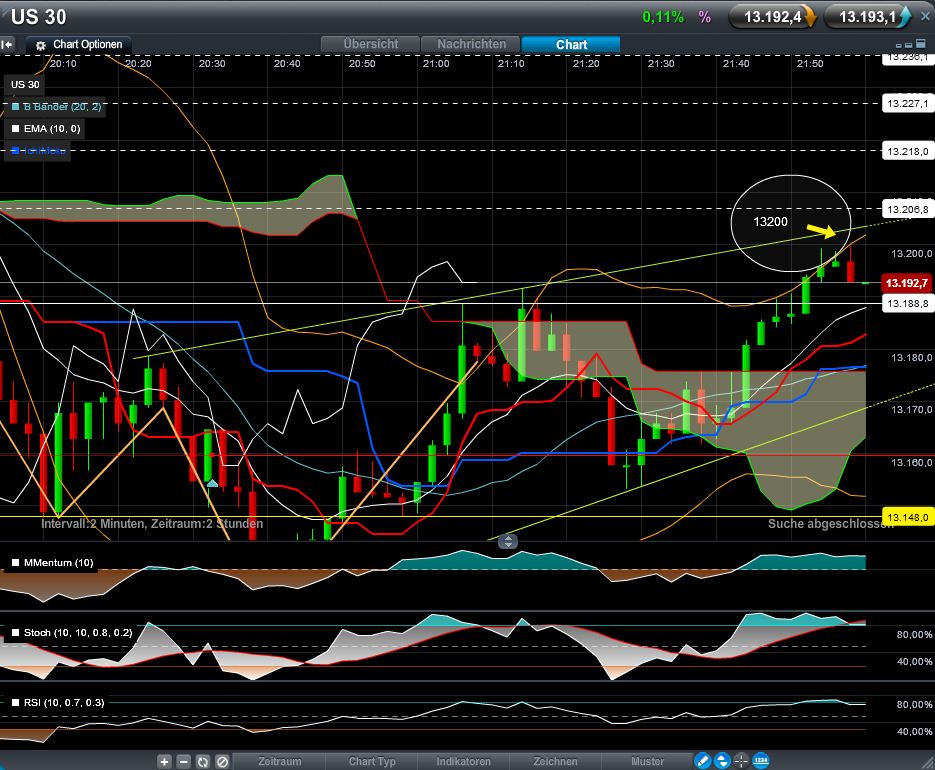Click the small cyan triangle marker under candles
935x770 pixels.
pyautogui.click(x=212, y=483)
